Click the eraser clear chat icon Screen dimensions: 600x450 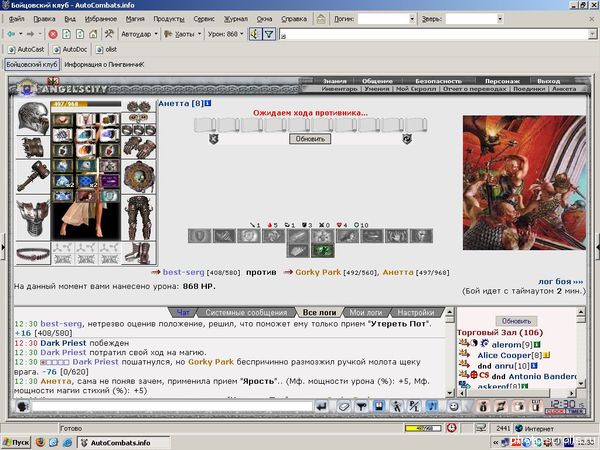pos(343,406)
